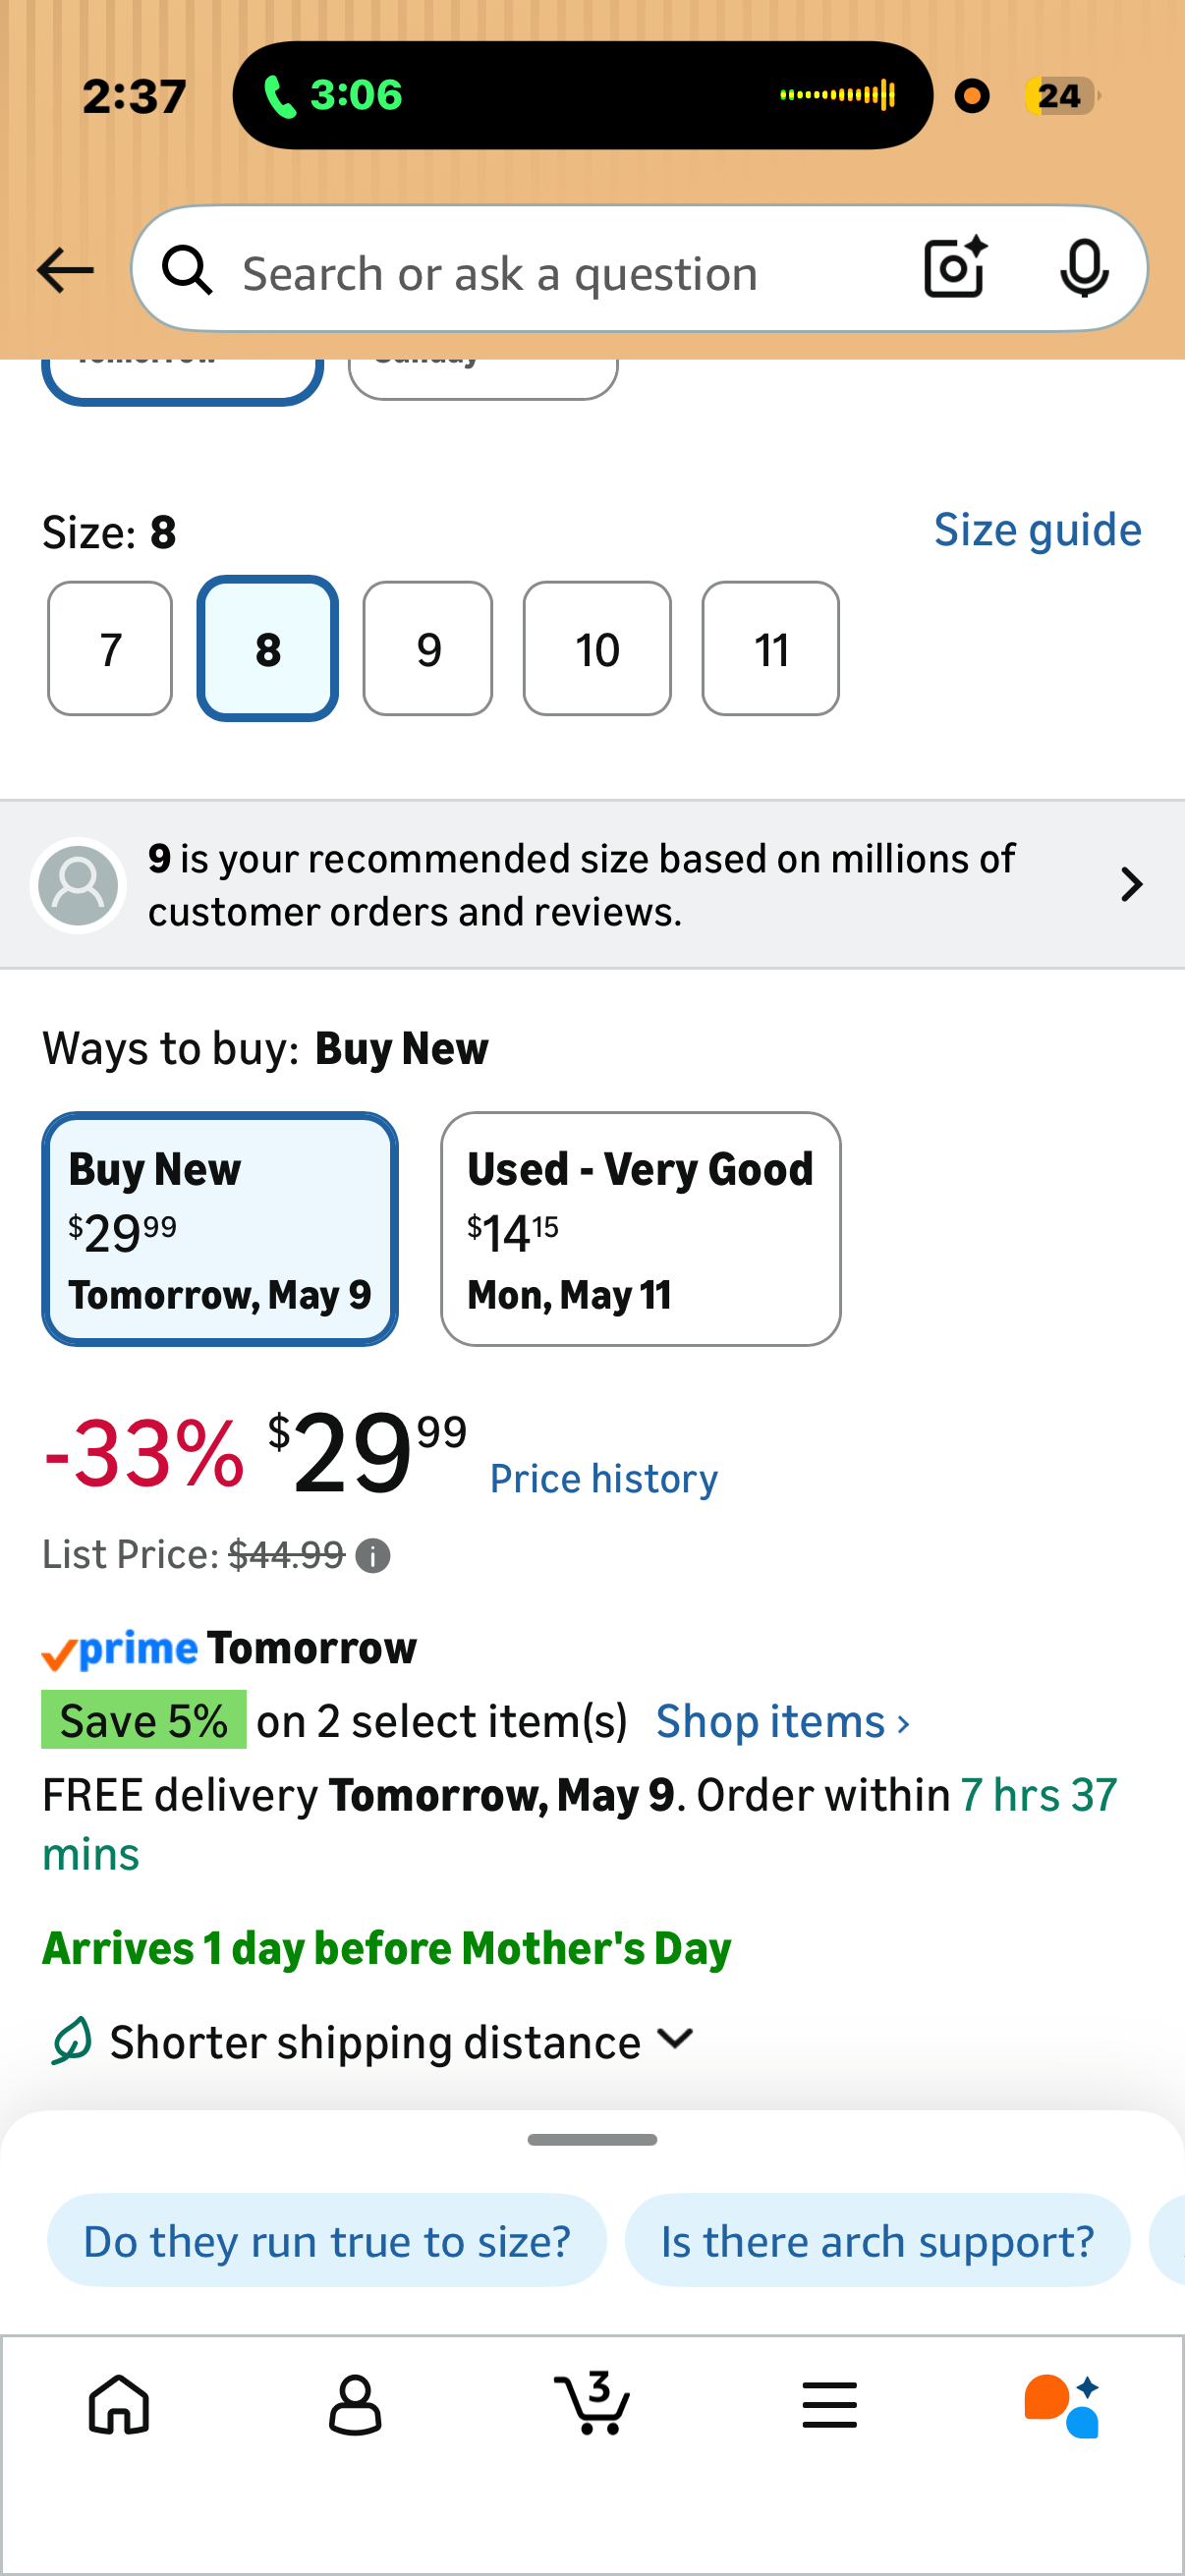The width and height of the screenshot is (1185, 2576).
Task: Select size 7
Action: coord(110,649)
